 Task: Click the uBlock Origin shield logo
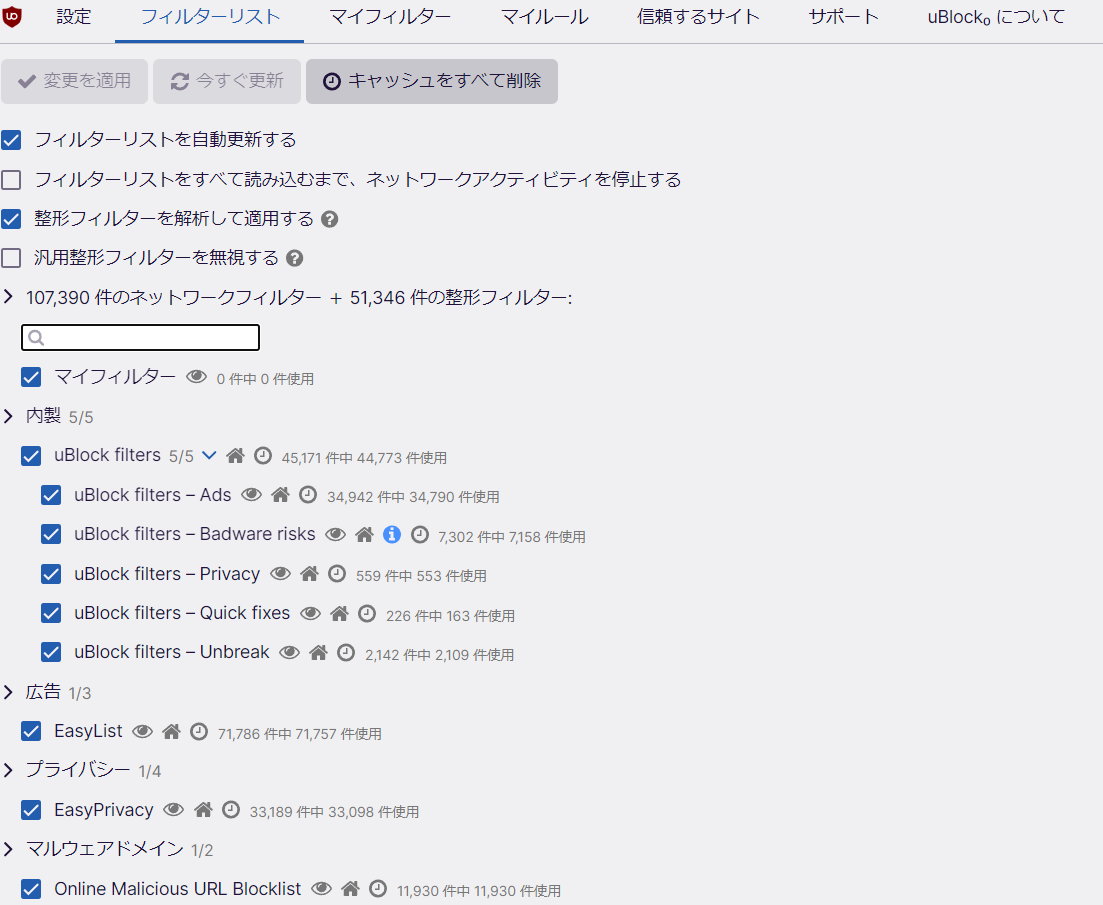[12, 17]
